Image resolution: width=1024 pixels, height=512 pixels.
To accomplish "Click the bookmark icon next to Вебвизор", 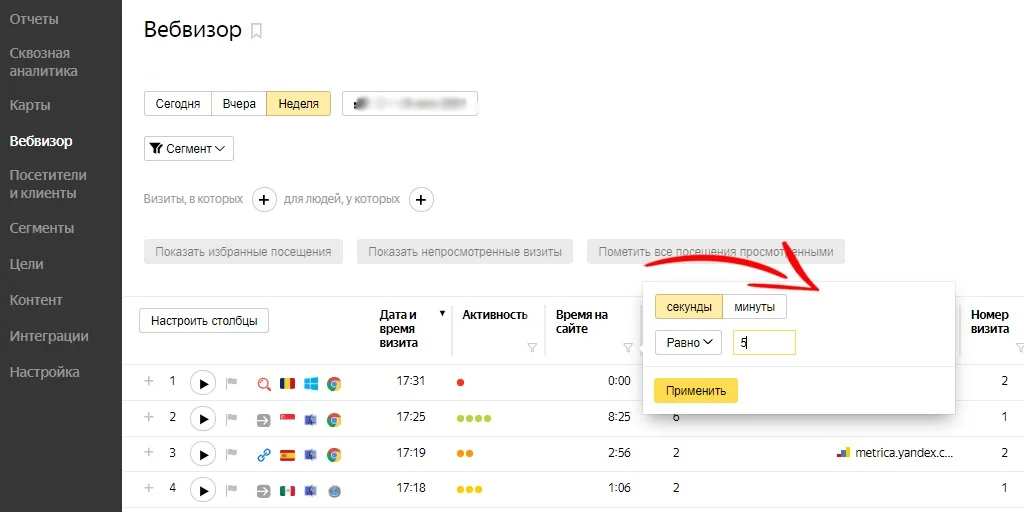I will pyautogui.click(x=257, y=31).
